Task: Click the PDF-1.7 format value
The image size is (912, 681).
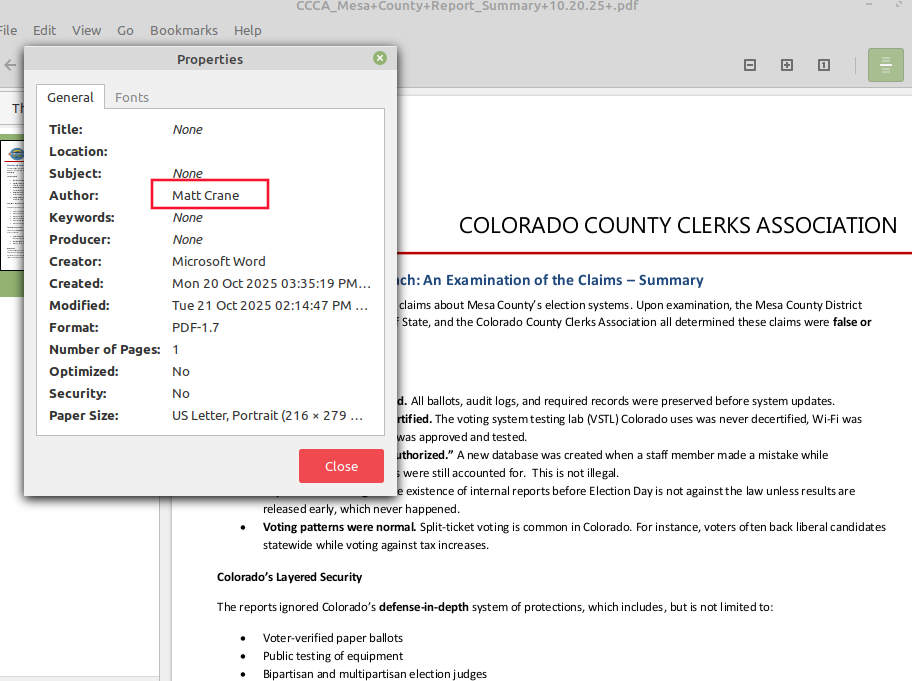Action: click(x=195, y=327)
